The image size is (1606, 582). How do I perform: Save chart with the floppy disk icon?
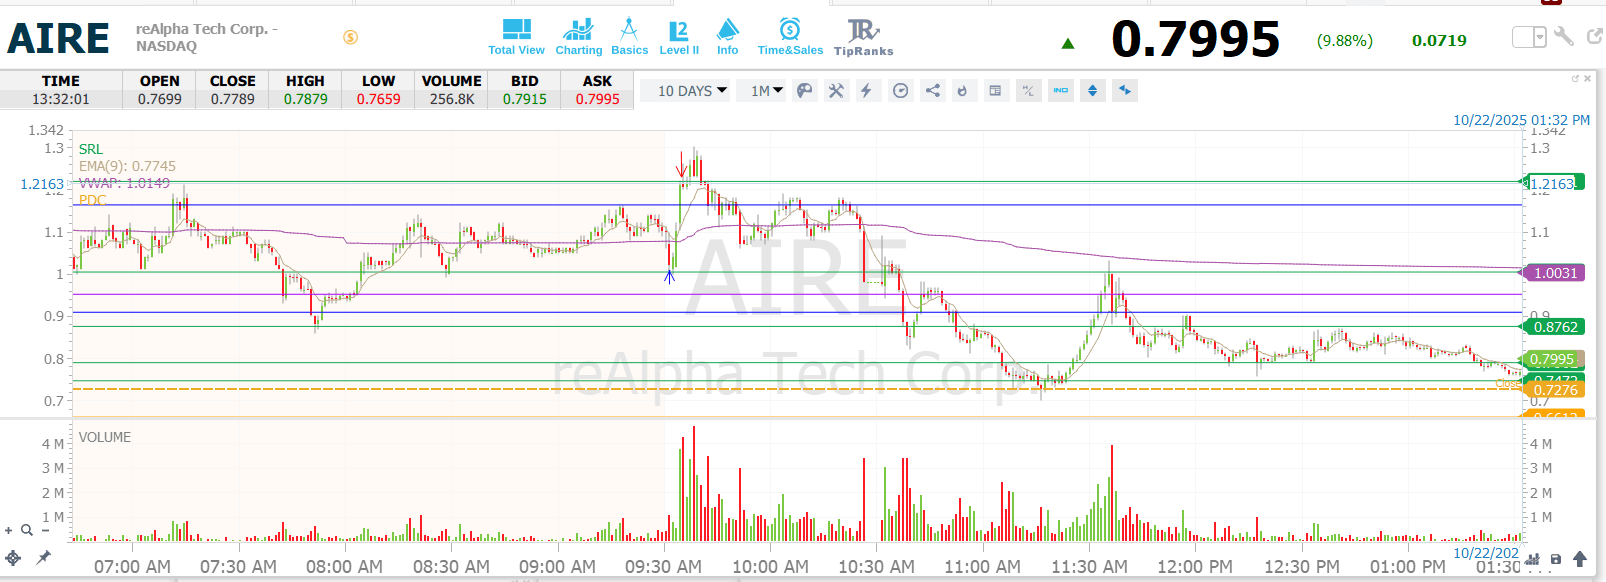point(1556,559)
